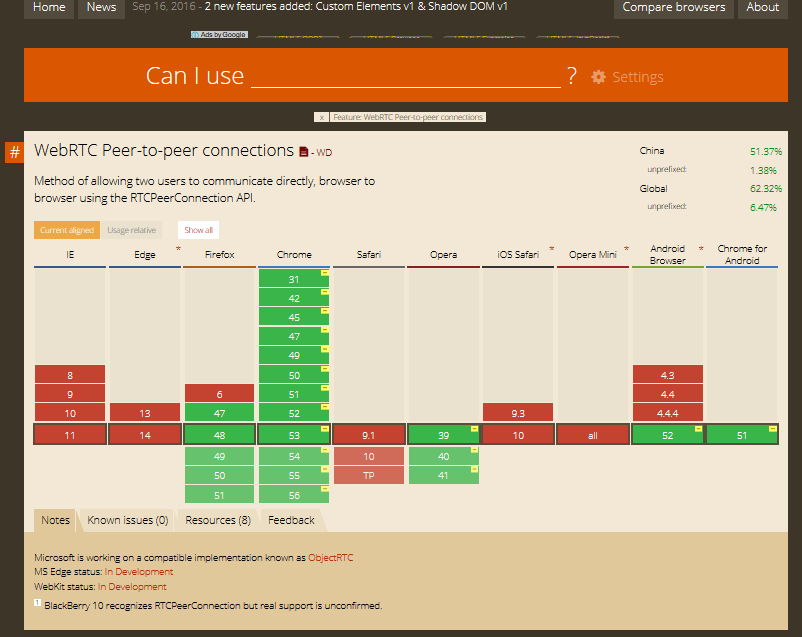Click the IE column header

point(70,254)
